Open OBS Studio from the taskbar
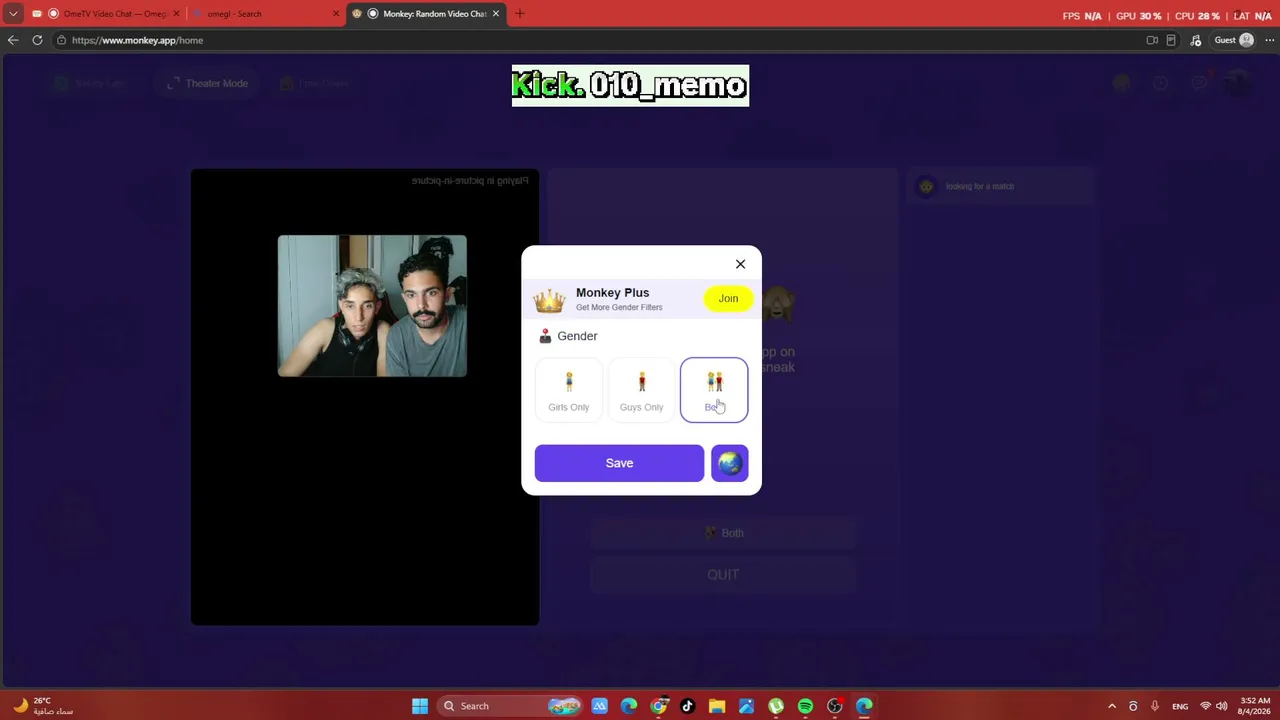1280x720 pixels. point(835,706)
